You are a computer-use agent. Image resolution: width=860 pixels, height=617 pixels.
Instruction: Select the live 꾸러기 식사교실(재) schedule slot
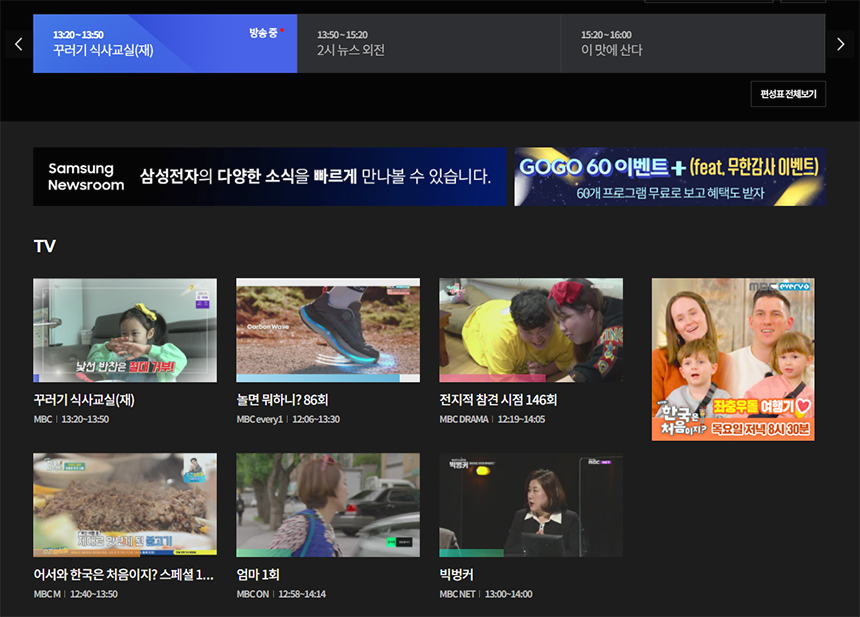(165, 43)
